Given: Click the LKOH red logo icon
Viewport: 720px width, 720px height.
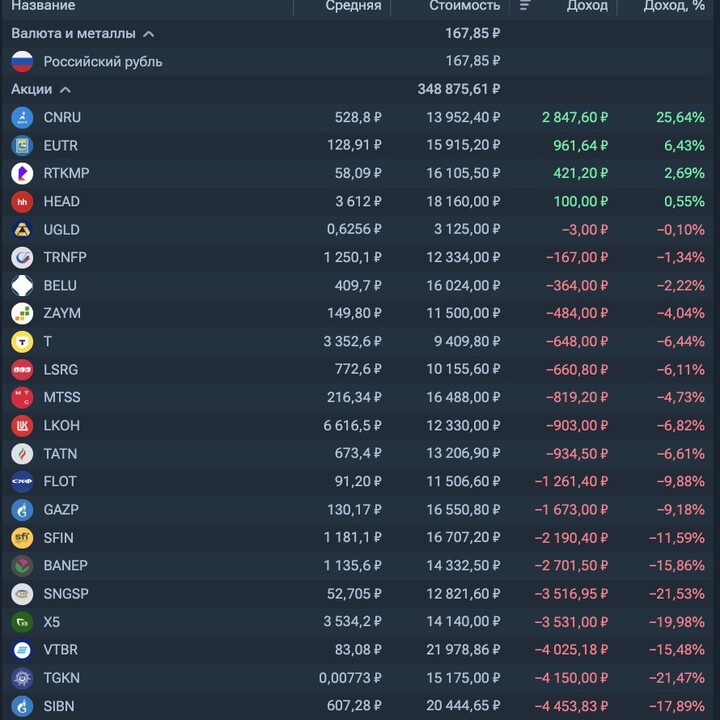Looking at the screenshot, I should click(22, 426).
